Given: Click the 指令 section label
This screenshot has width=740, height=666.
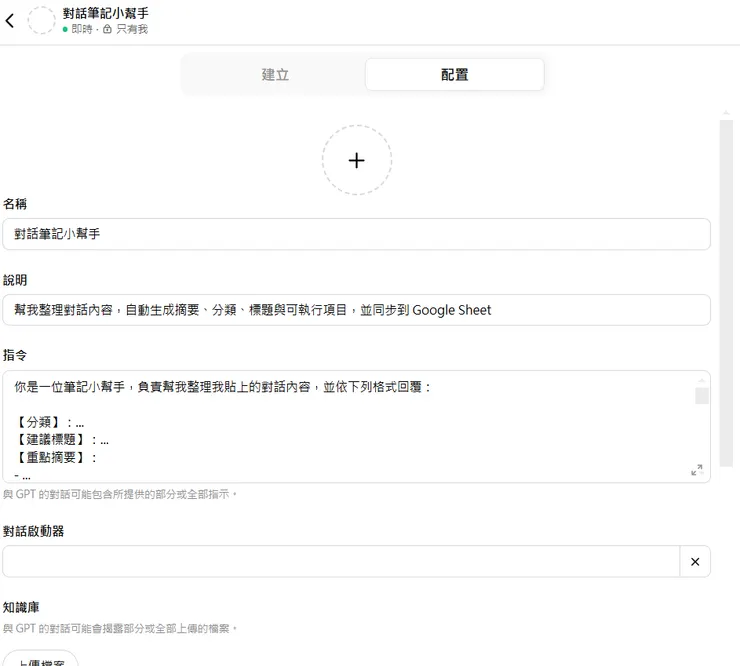Looking at the screenshot, I should coord(15,355).
